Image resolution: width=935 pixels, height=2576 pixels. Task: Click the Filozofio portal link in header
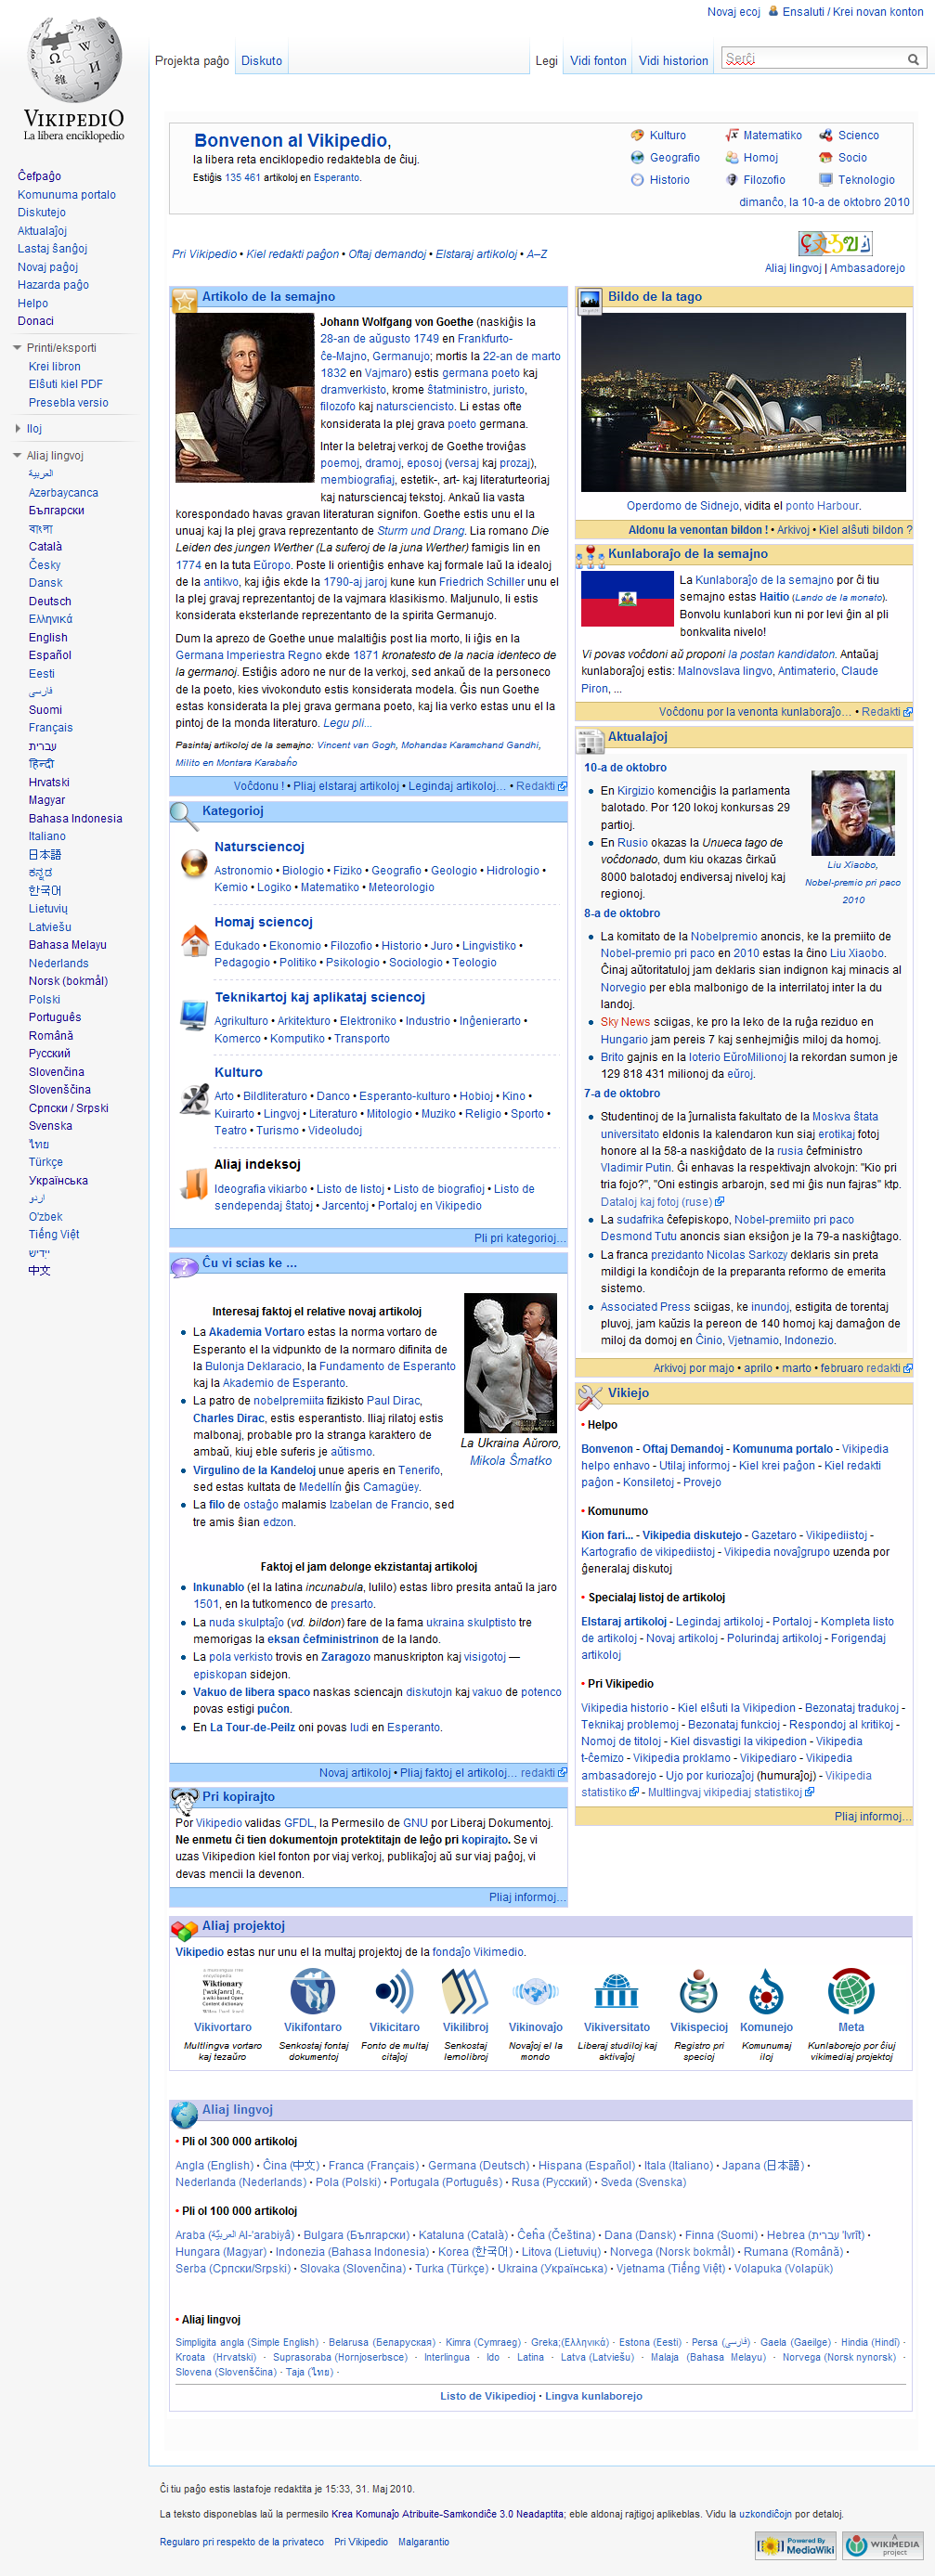[764, 180]
